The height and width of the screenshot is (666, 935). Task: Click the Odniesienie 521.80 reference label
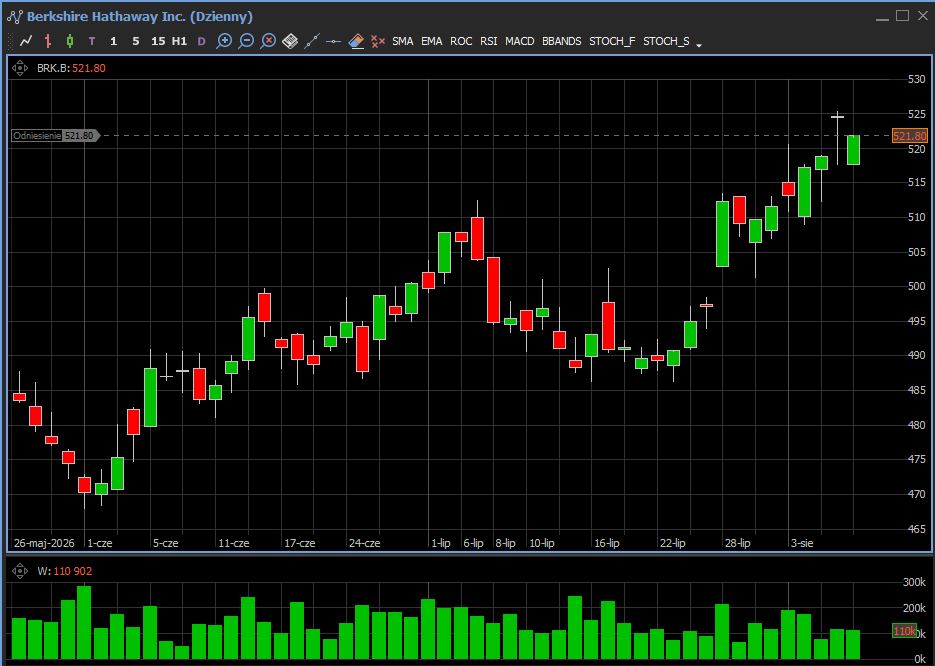pyautogui.click(x=55, y=136)
